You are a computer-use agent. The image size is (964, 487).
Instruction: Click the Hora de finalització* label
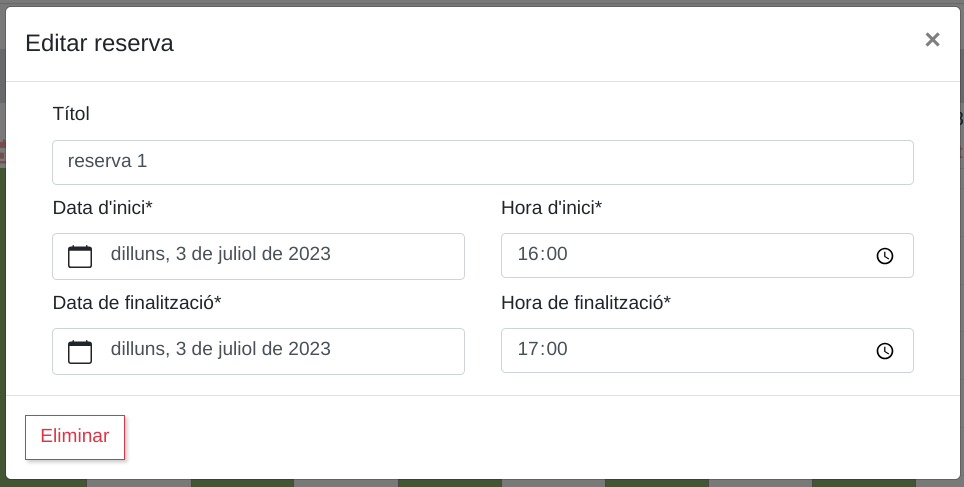tap(585, 303)
